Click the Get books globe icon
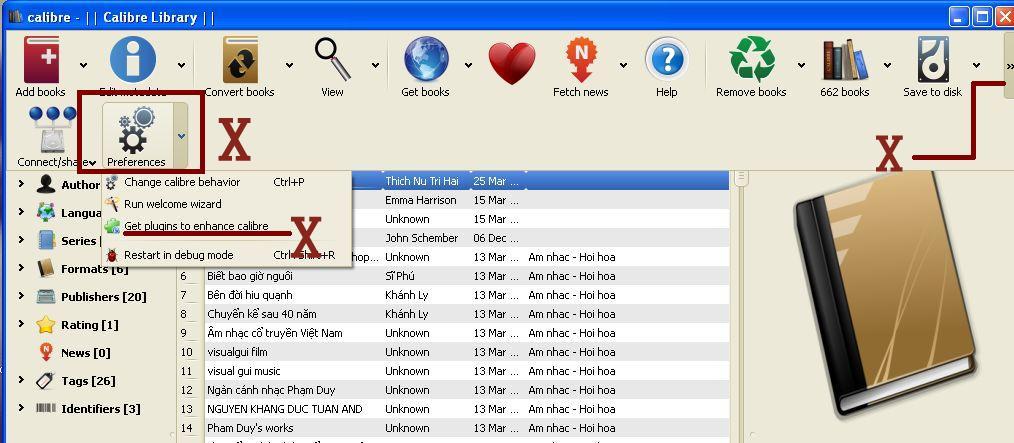 tap(426, 59)
